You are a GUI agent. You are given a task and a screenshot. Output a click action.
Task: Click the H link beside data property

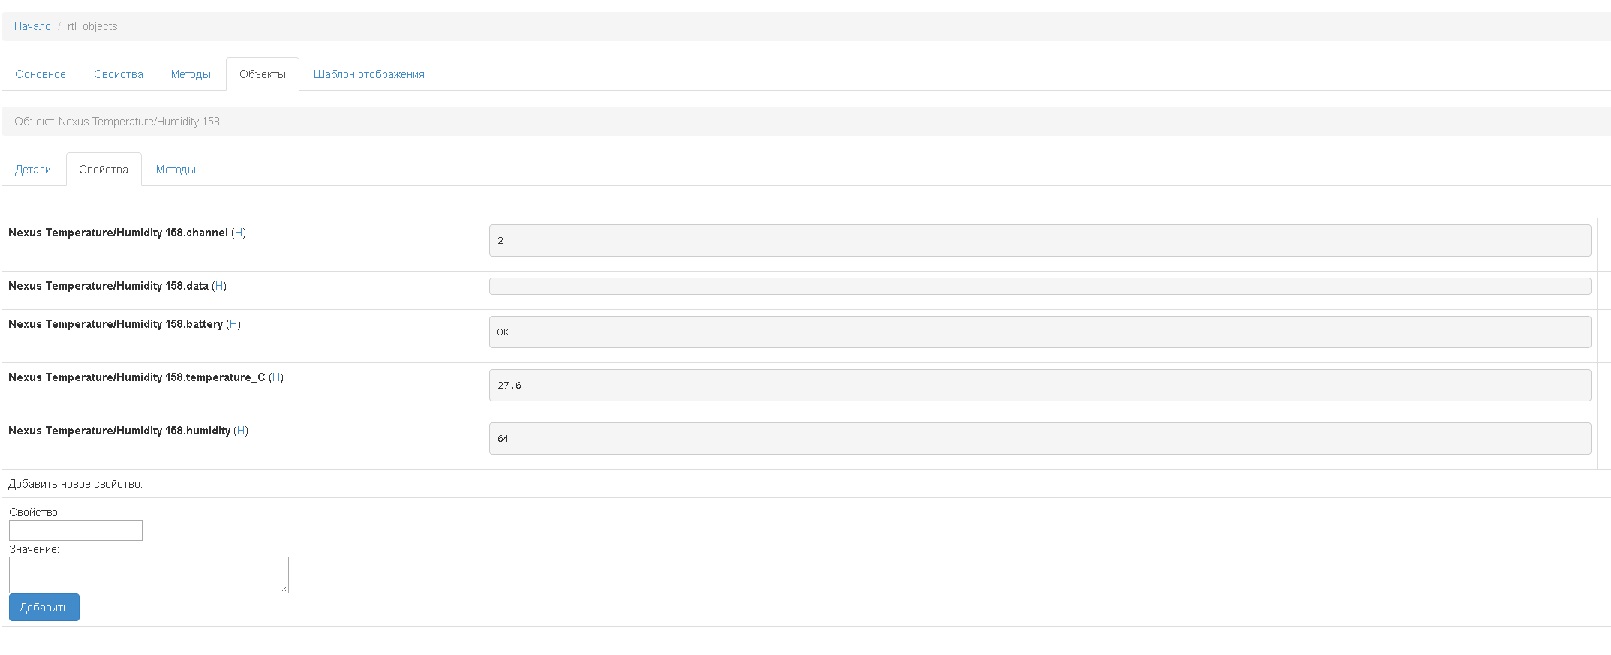[219, 286]
